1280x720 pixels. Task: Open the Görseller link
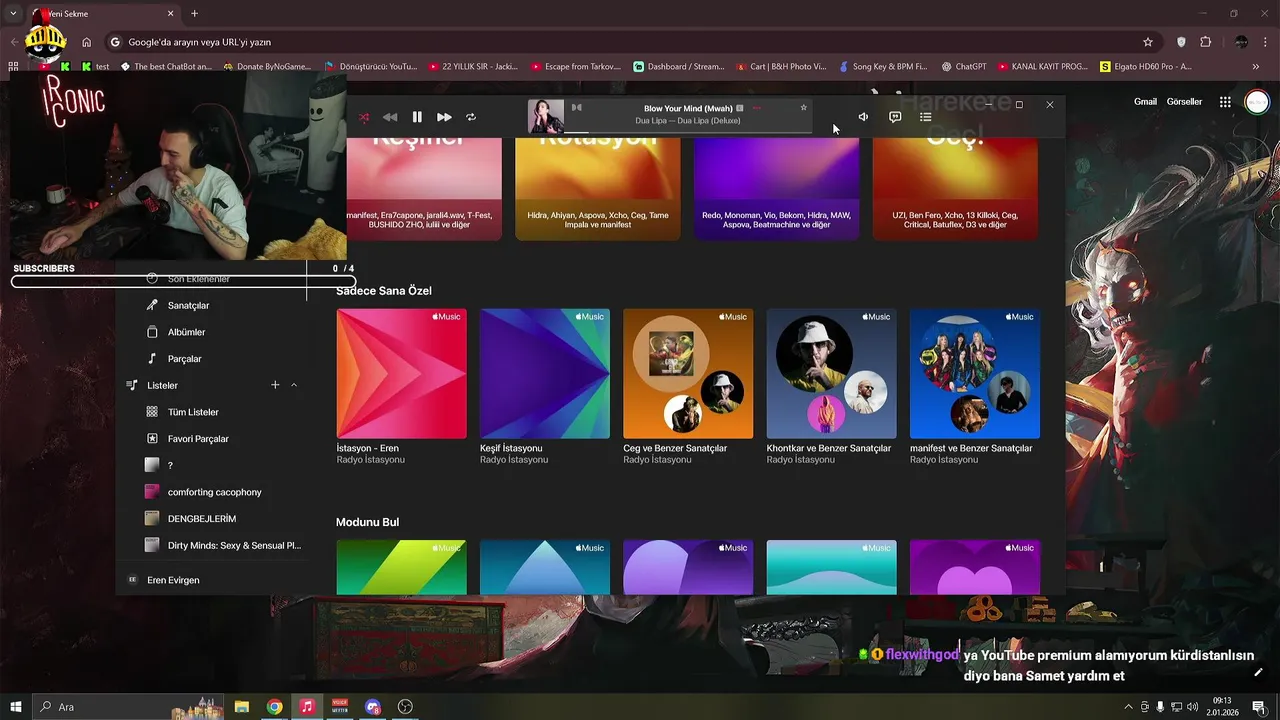1185,102
